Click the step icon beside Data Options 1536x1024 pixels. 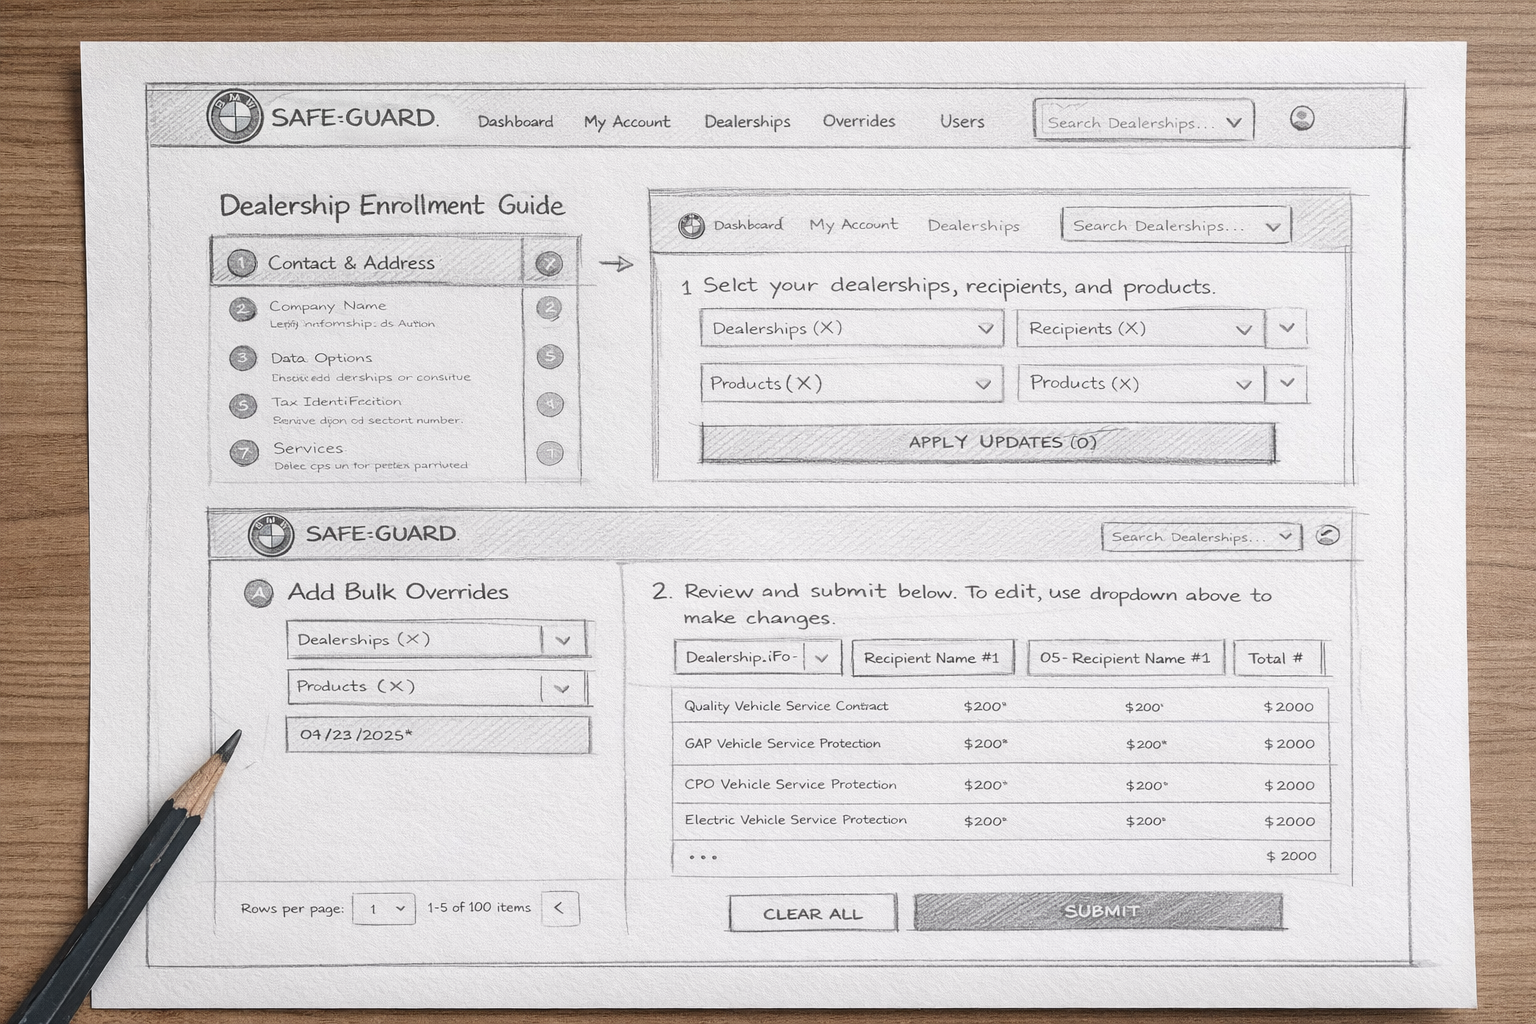(x=242, y=358)
